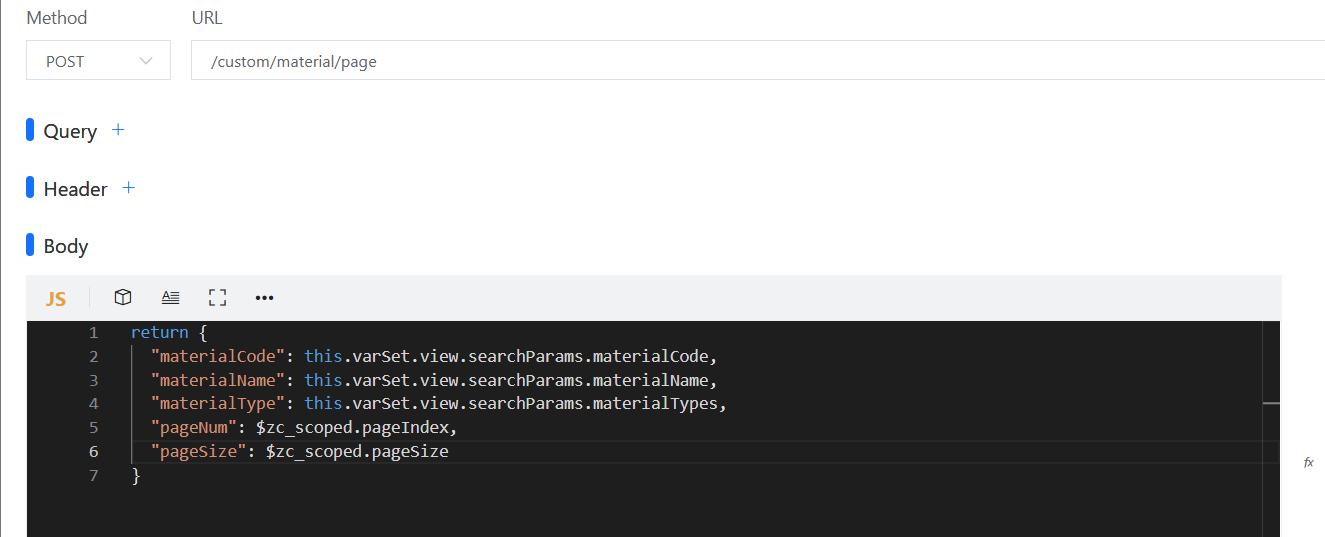
Task: Select the Body section heading
Action: pos(66,246)
